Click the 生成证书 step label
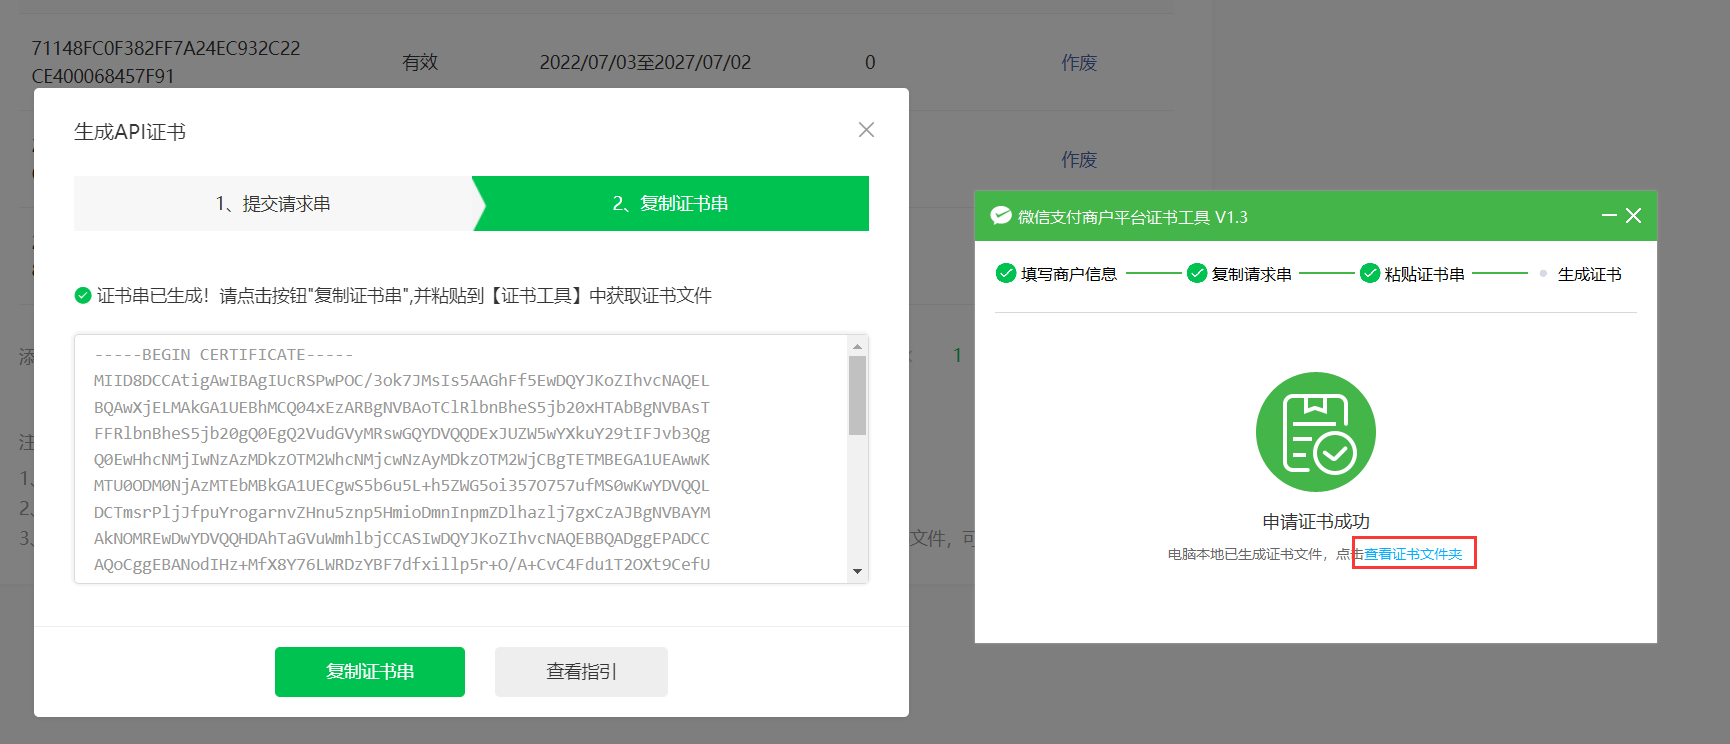 click(x=1590, y=274)
